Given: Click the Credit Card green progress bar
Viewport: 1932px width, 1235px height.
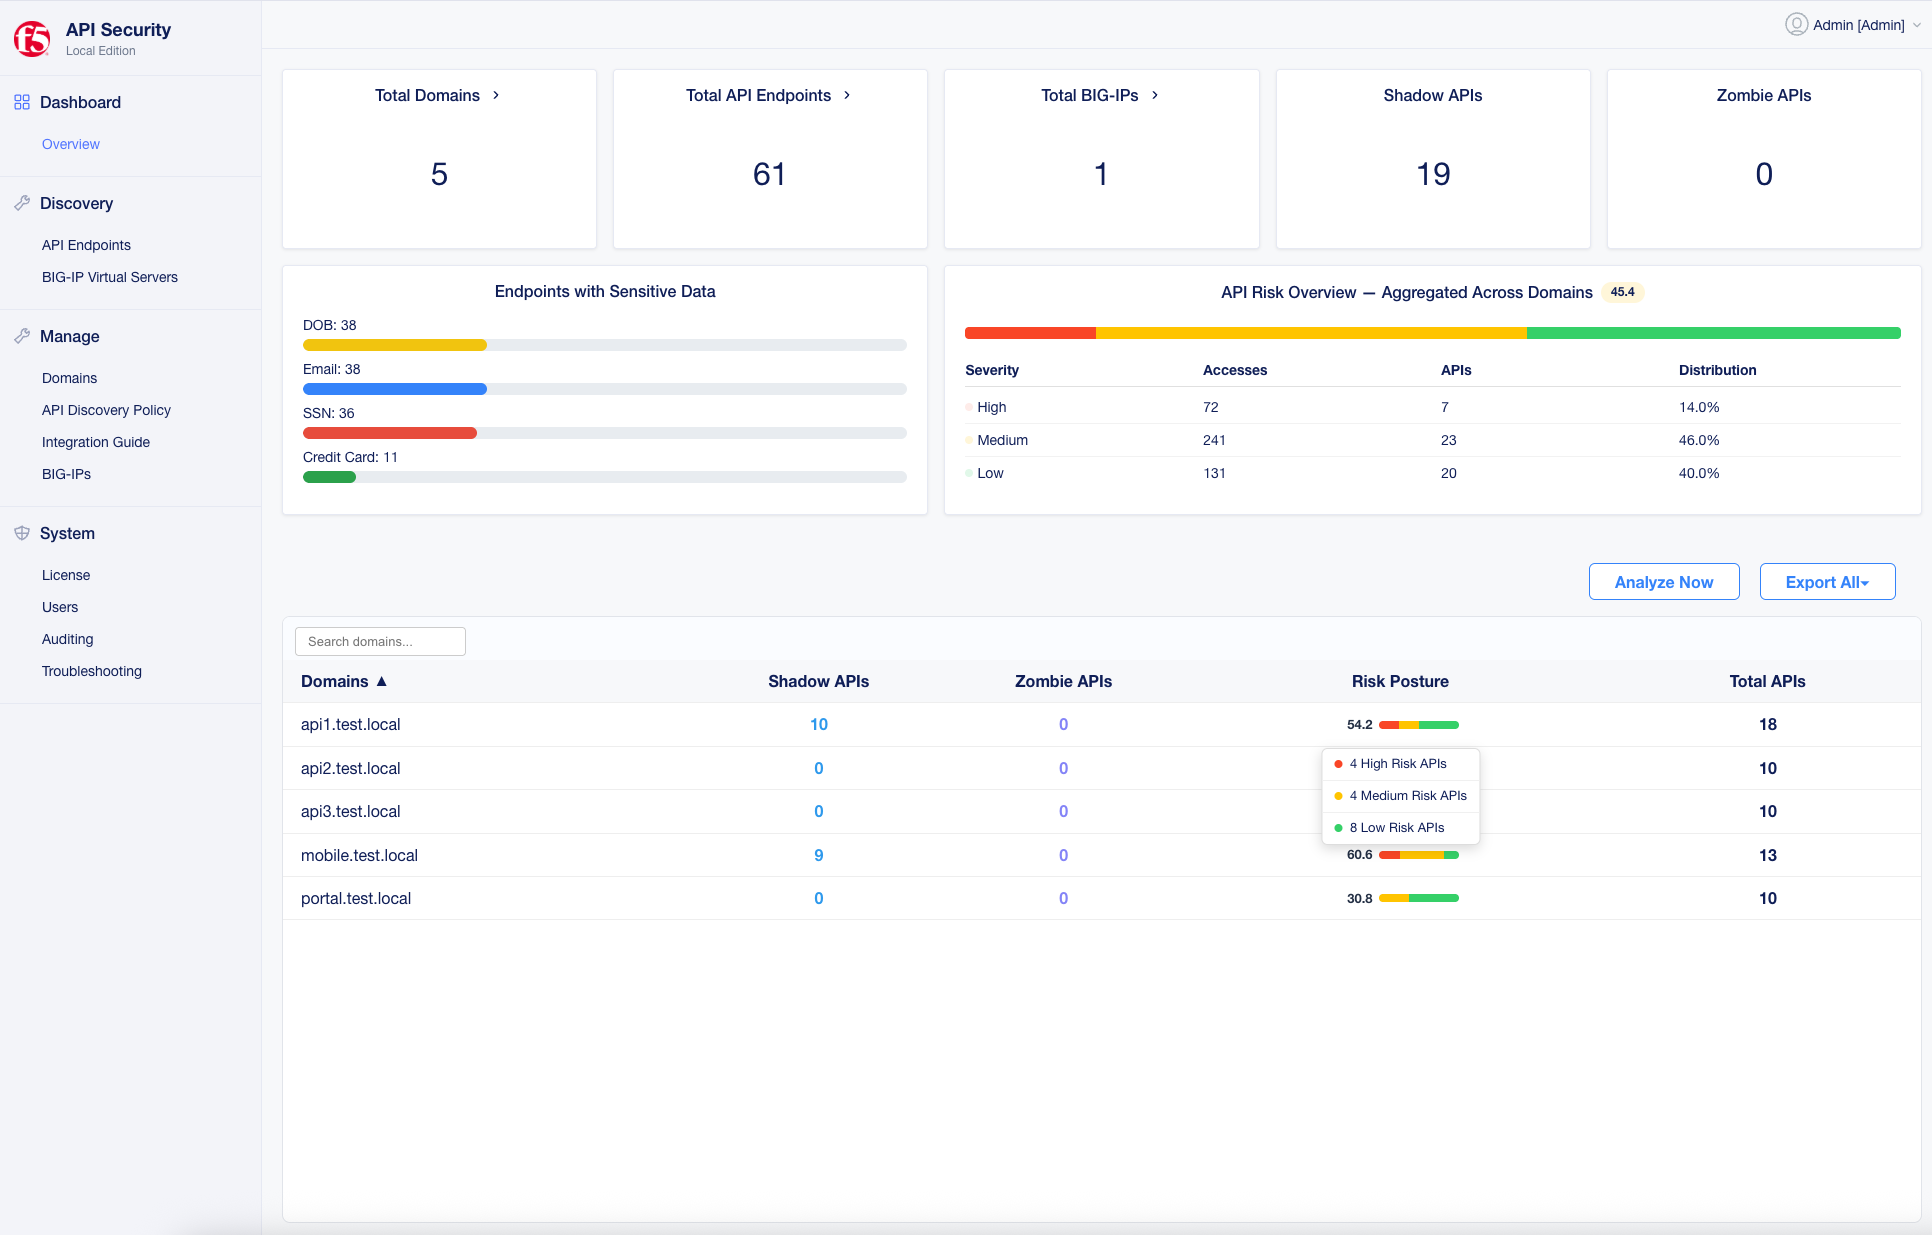Looking at the screenshot, I should [329, 477].
